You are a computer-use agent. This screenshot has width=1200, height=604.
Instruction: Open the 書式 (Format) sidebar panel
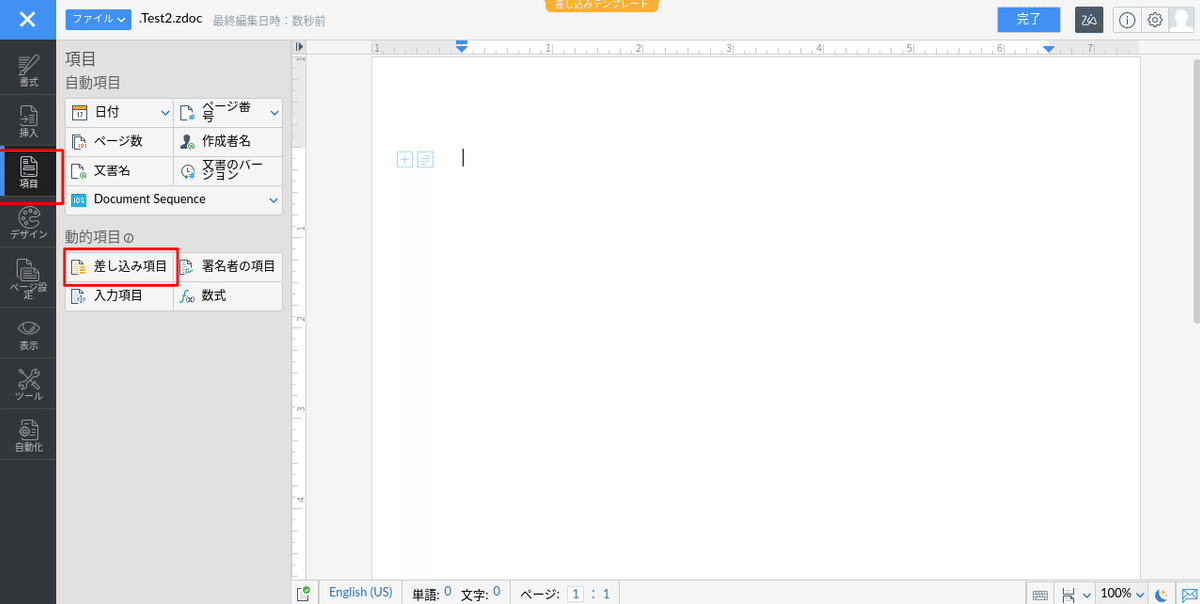[28, 68]
